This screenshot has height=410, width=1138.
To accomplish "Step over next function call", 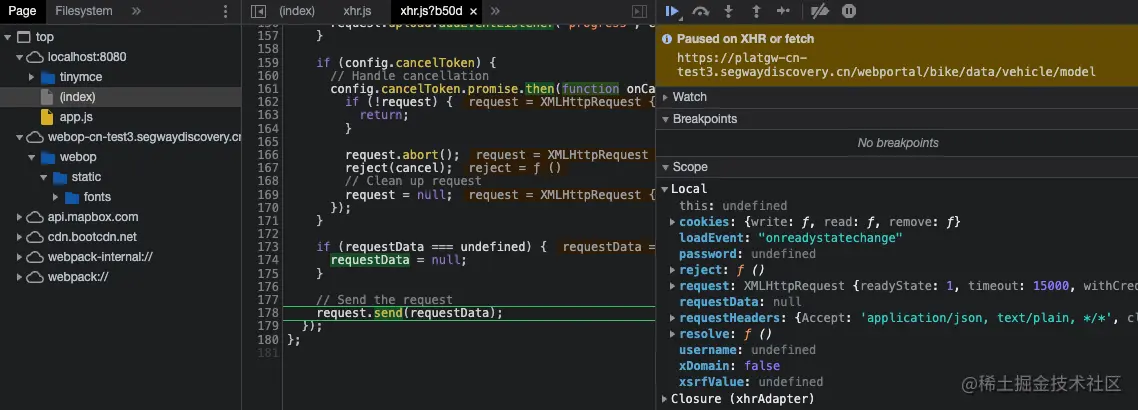I will point(700,11).
